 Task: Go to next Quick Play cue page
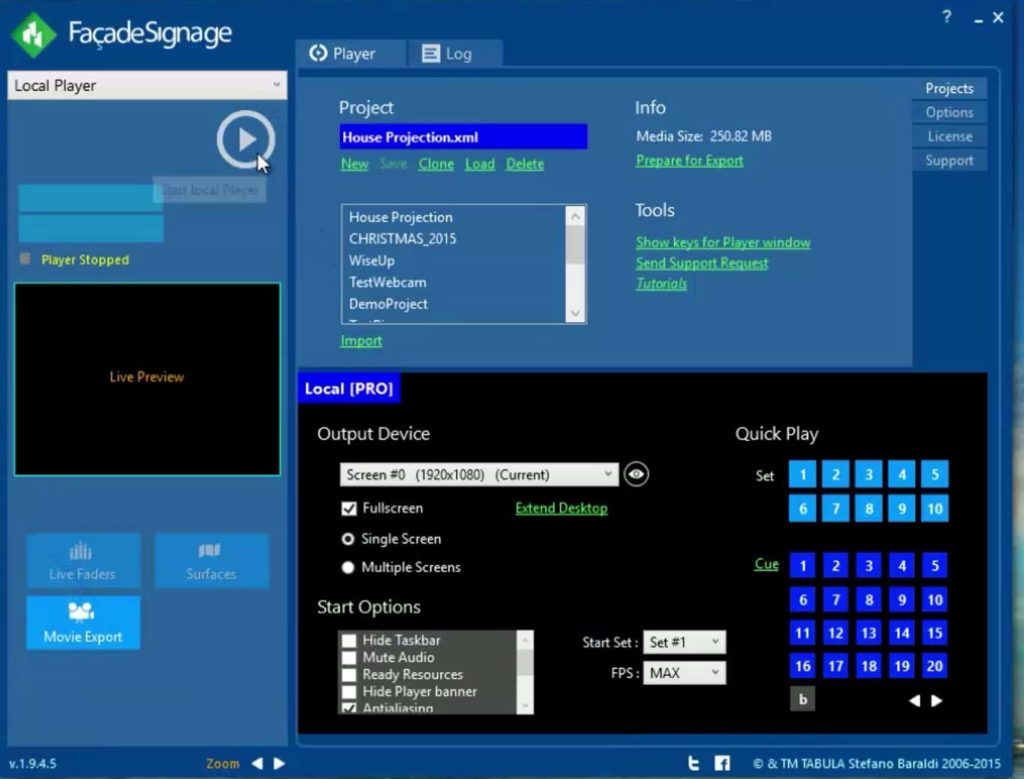pos(936,700)
